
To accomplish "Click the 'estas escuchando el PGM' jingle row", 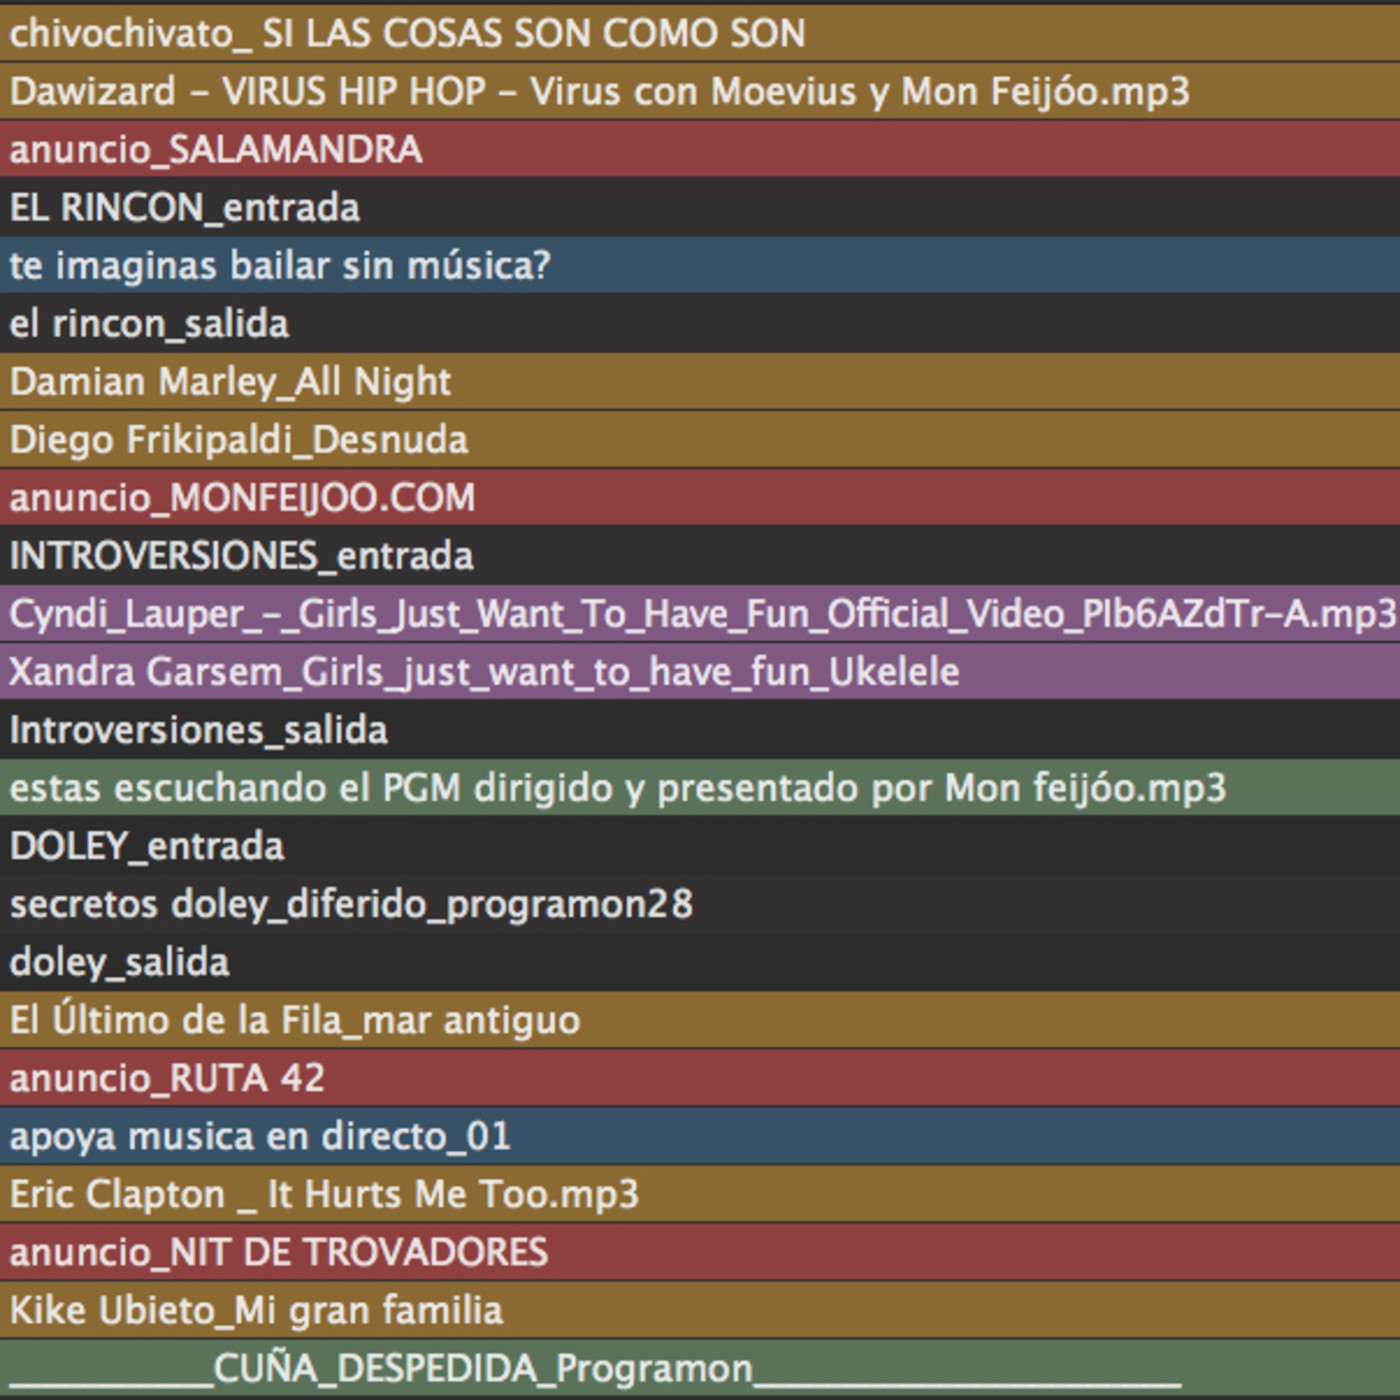I will (x=617, y=787).
